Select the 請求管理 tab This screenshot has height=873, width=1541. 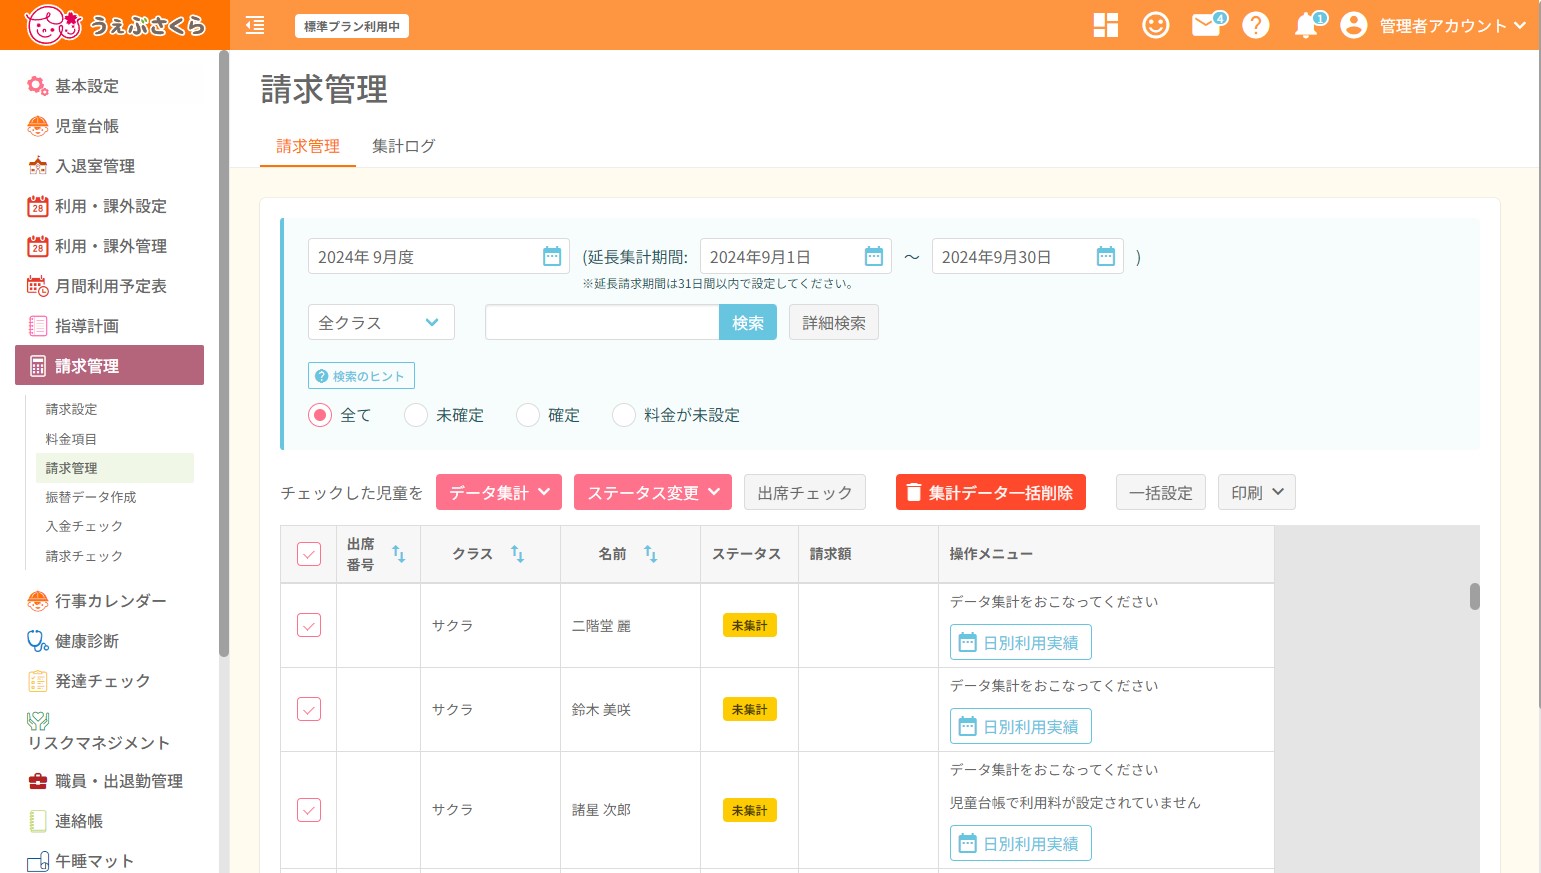click(308, 146)
